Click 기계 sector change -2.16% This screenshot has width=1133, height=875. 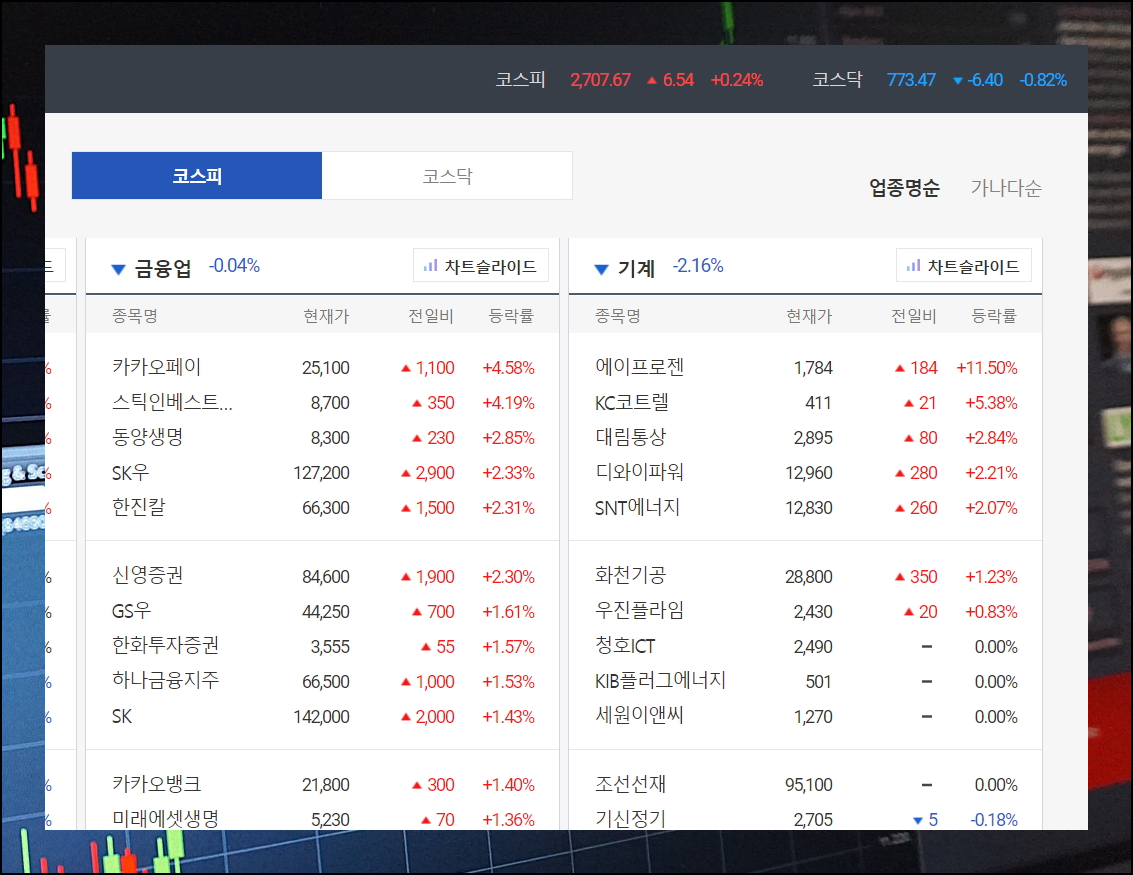click(698, 266)
